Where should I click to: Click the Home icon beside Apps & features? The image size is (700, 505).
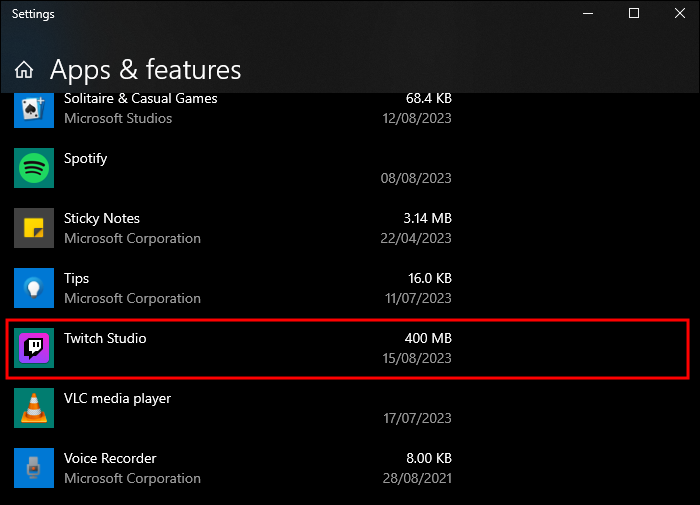pyautogui.click(x=24, y=71)
